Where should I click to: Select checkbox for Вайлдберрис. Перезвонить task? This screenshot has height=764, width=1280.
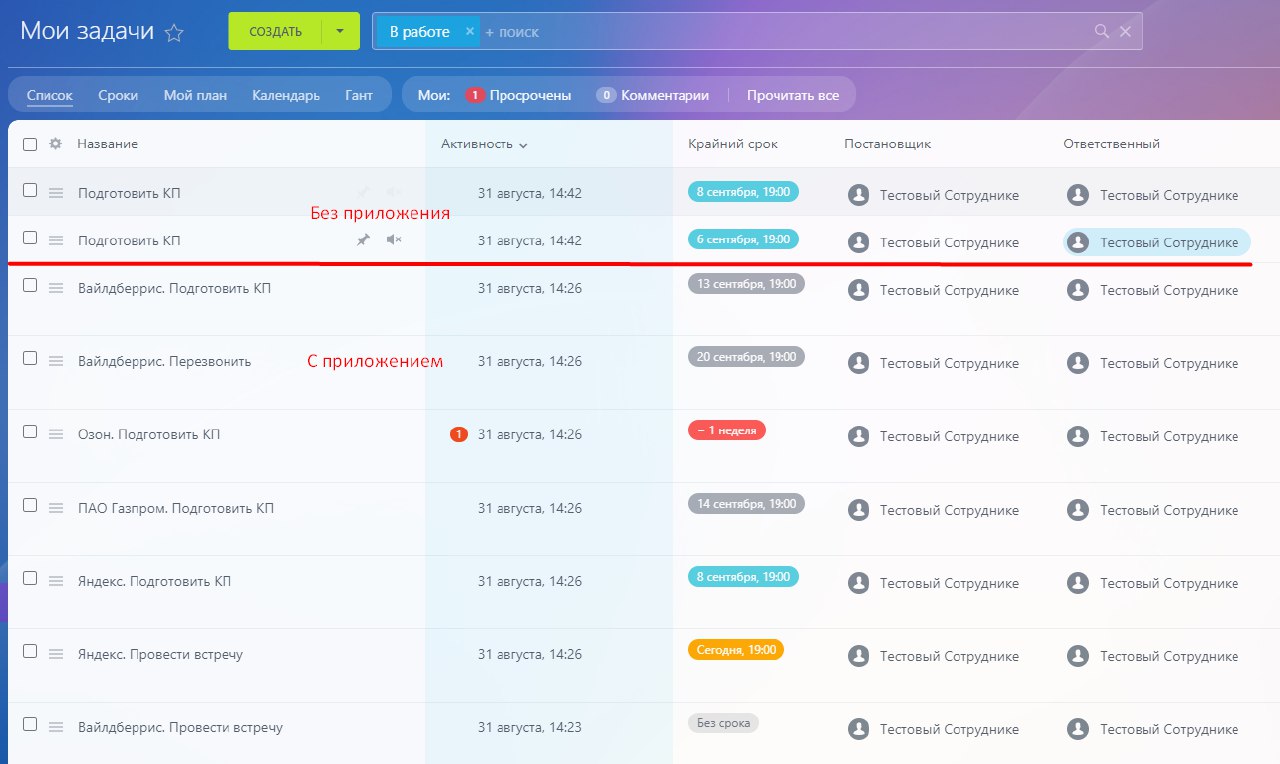[30, 358]
